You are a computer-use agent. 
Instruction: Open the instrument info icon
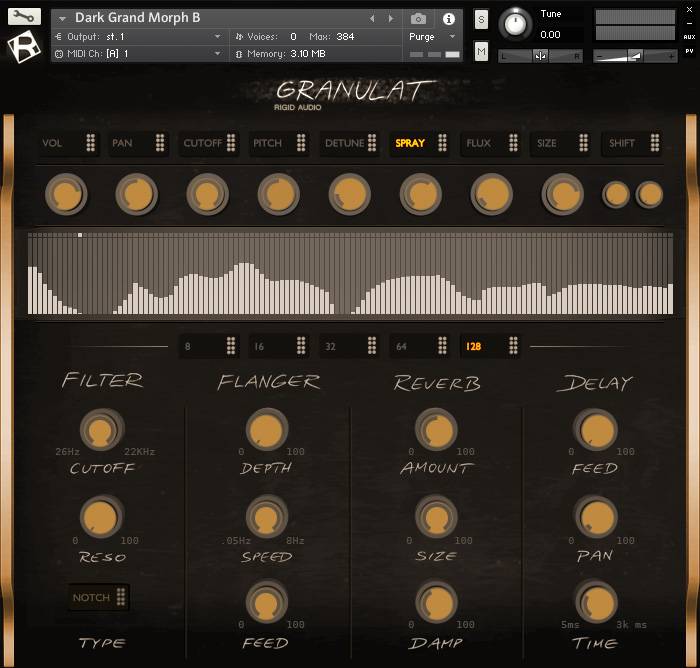click(448, 18)
